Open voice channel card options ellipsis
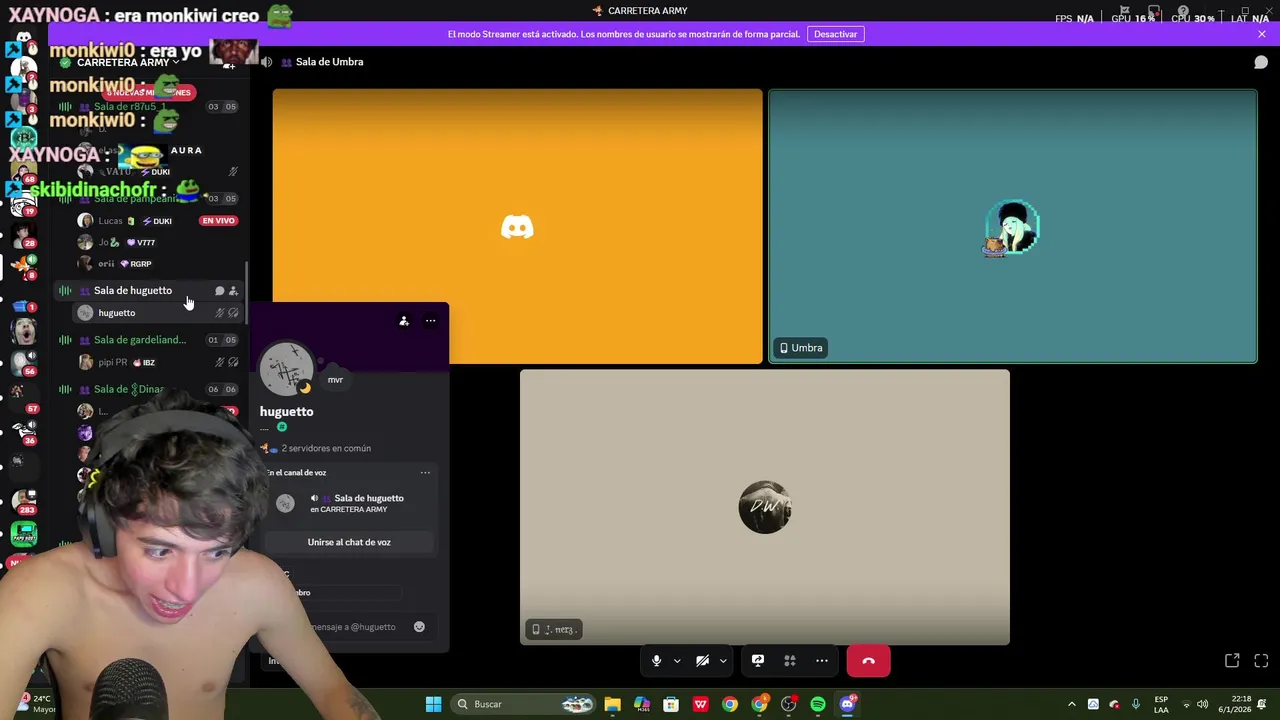The image size is (1280, 720). point(425,473)
